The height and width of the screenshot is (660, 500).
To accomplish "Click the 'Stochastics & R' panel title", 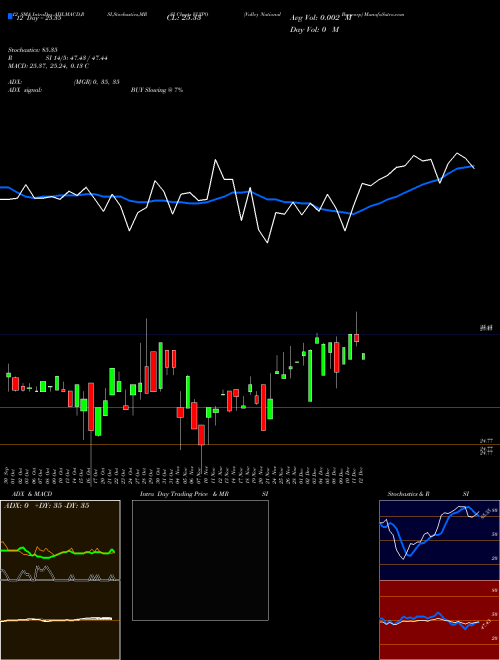I will [409, 494].
